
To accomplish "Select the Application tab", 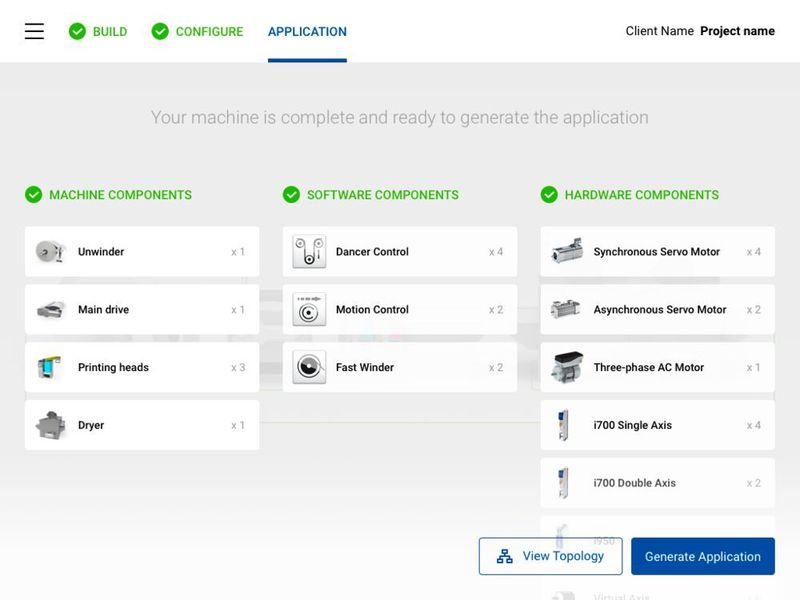I will pos(307,32).
